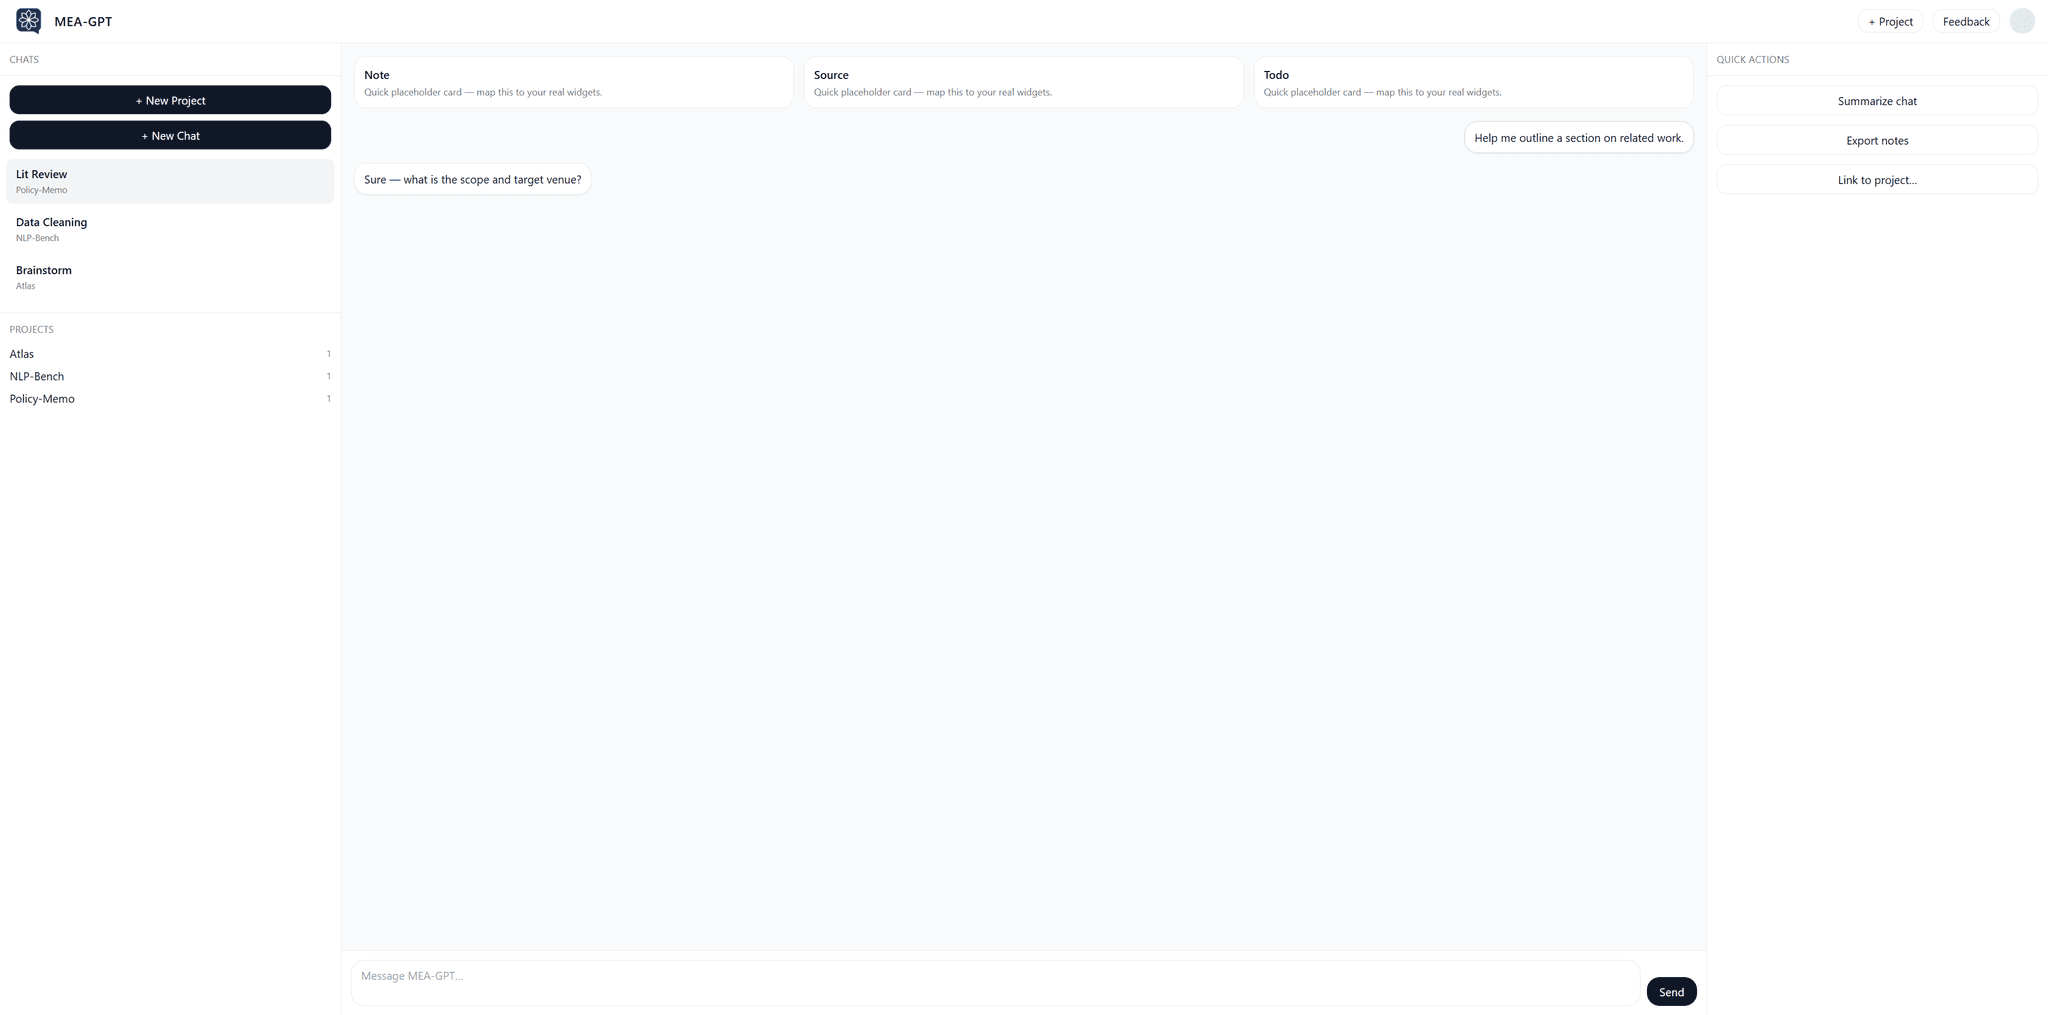Screen dimensions: 2048x1015
Task: Click the + Project button in the header
Action: pos(1890,21)
